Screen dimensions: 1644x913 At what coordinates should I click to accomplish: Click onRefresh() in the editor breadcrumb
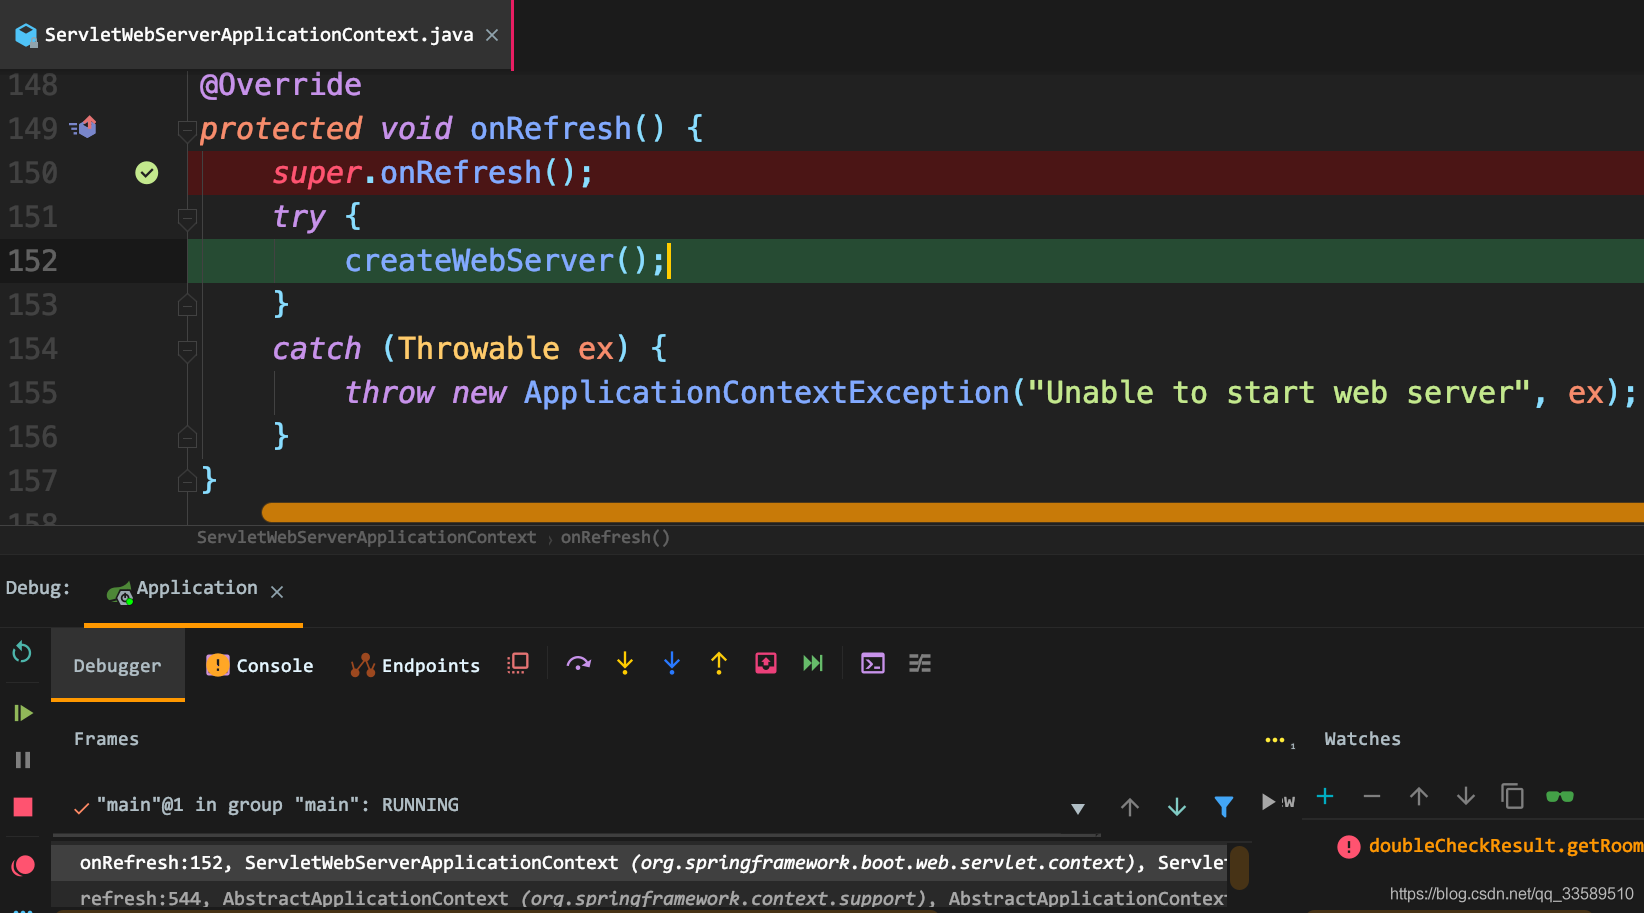pos(615,538)
